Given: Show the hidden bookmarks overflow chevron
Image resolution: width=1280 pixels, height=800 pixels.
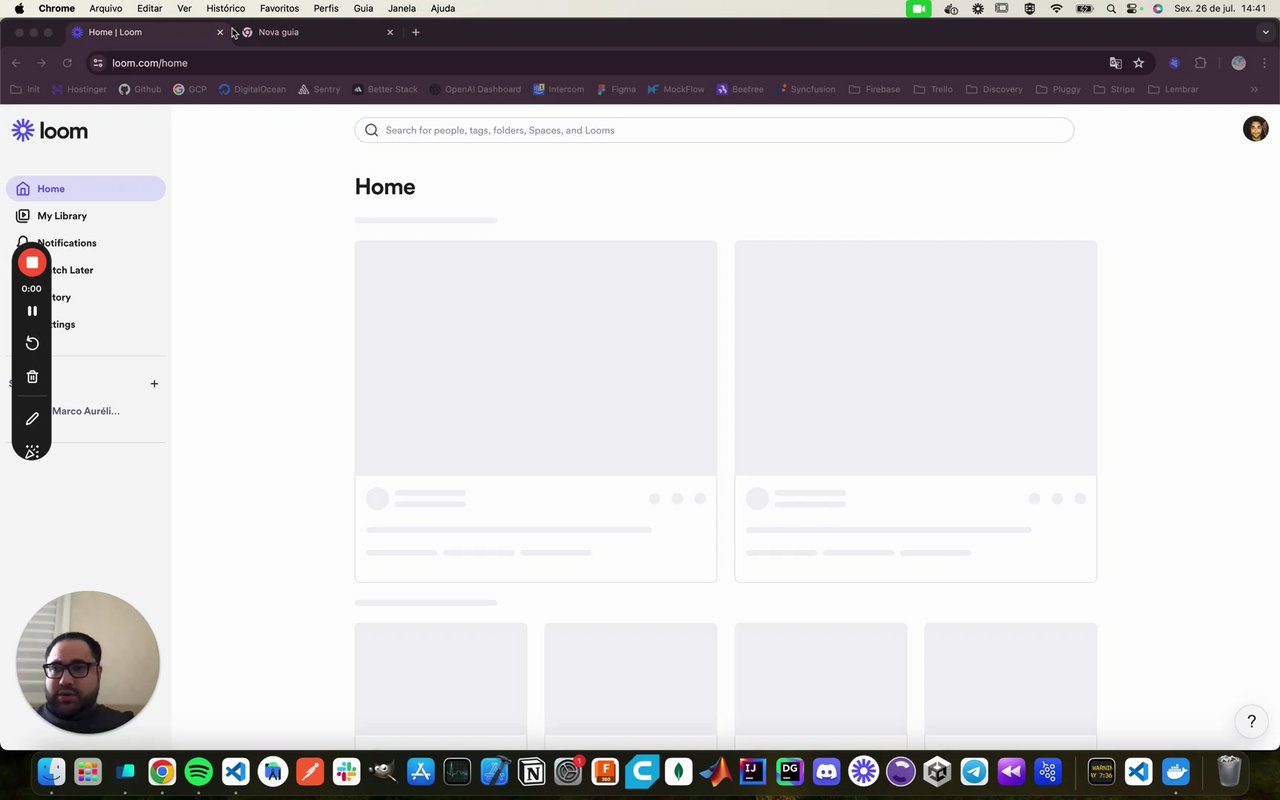Looking at the screenshot, I should [x=1254, y=89].
